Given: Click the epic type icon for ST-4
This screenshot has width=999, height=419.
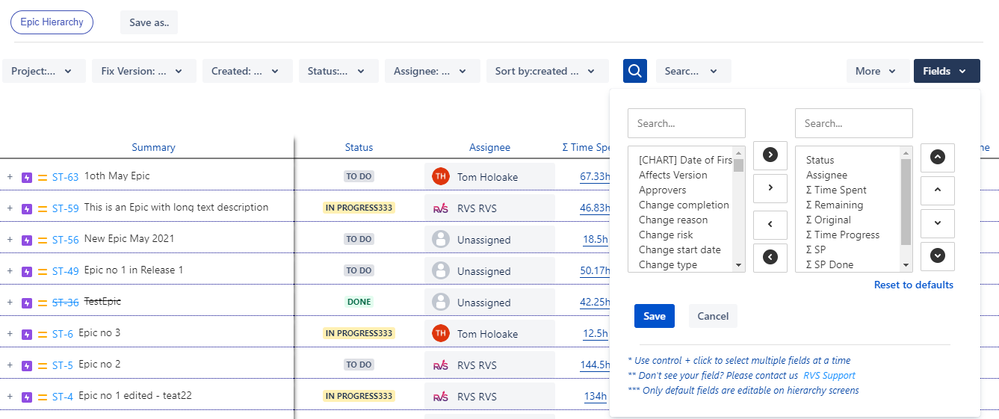Looking at the screenshot, I should (x=27, y=397).
